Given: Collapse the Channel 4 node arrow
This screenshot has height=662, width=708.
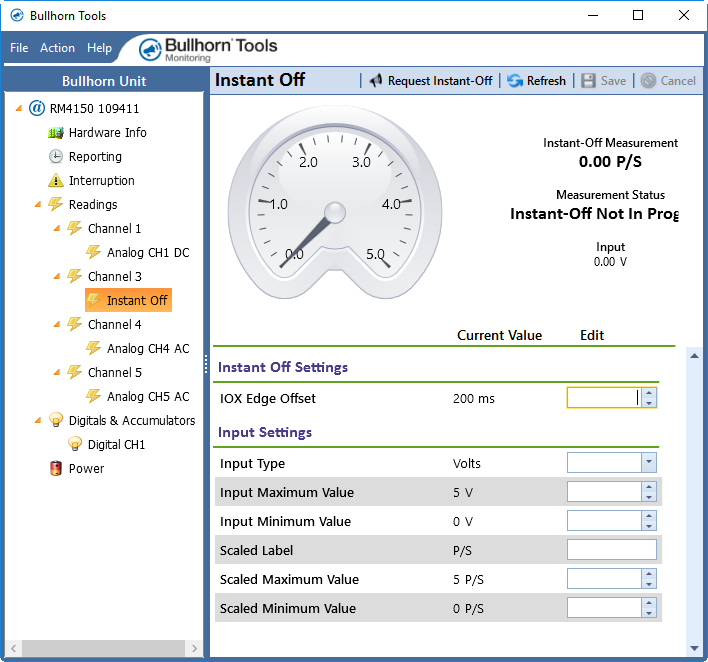Looking at the screenshot, I should [57, 325].
